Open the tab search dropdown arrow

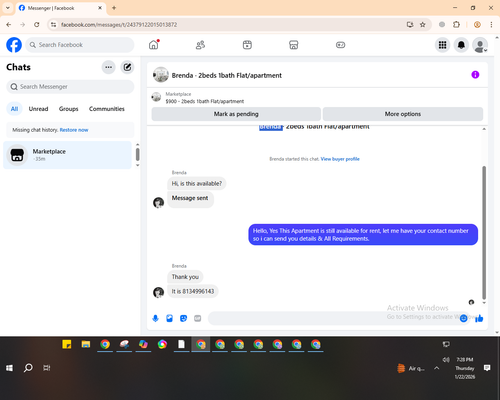click(x=8, y=8)
